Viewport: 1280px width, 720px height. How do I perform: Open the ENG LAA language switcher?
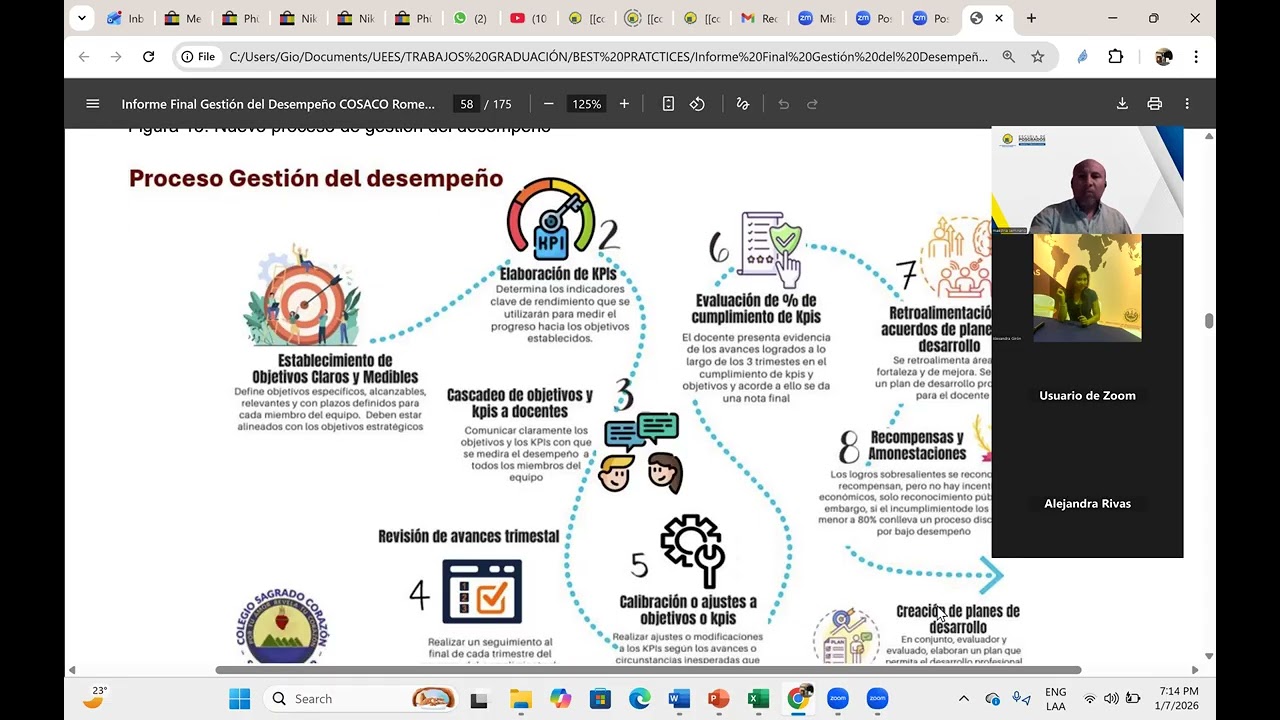coord(1055,699)
